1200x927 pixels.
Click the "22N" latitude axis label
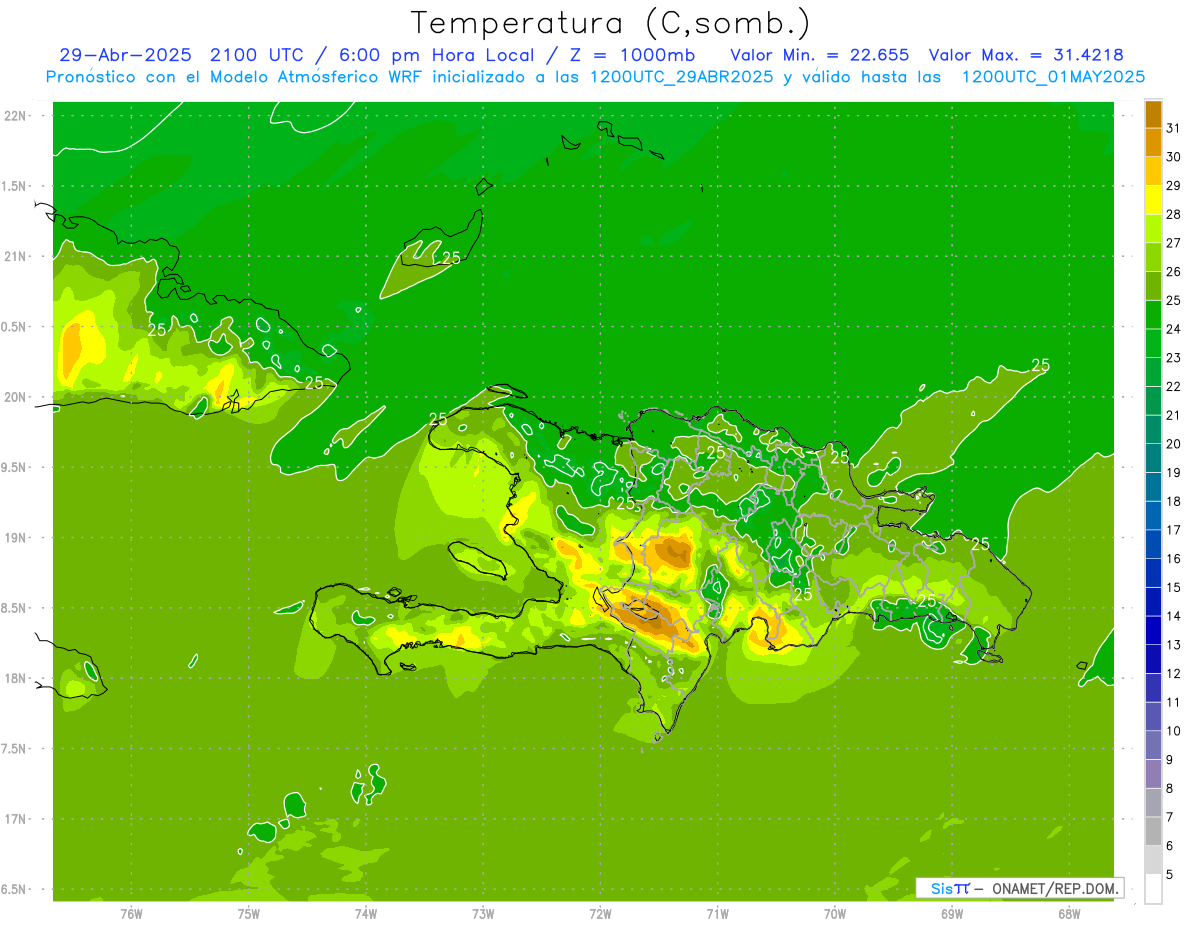pos(15,116)
